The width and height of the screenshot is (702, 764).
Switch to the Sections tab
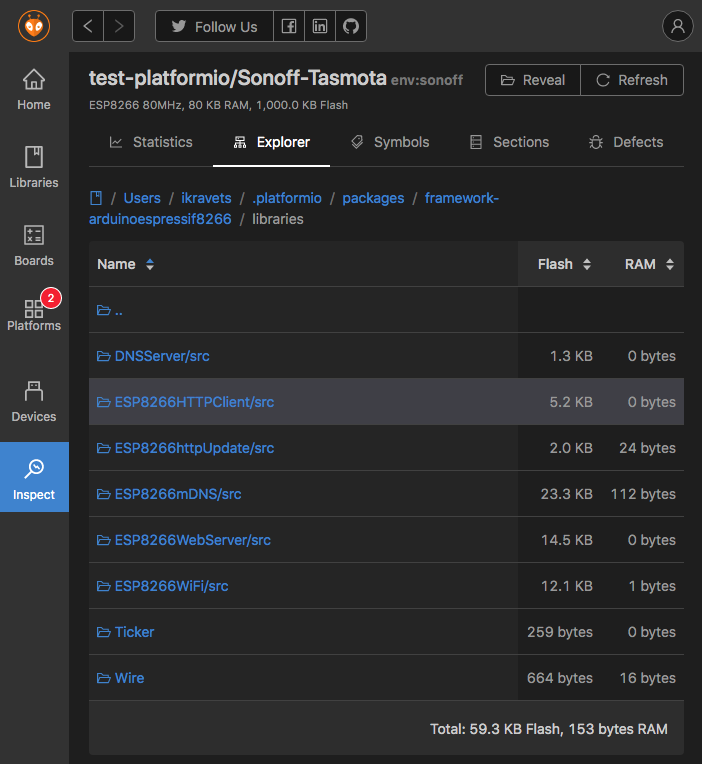[509, 142]
